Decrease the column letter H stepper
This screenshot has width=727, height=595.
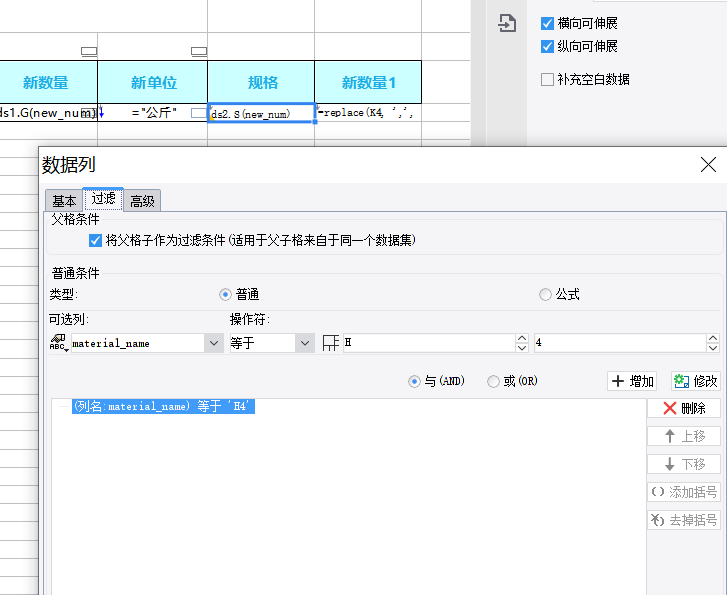coord(522,348)
